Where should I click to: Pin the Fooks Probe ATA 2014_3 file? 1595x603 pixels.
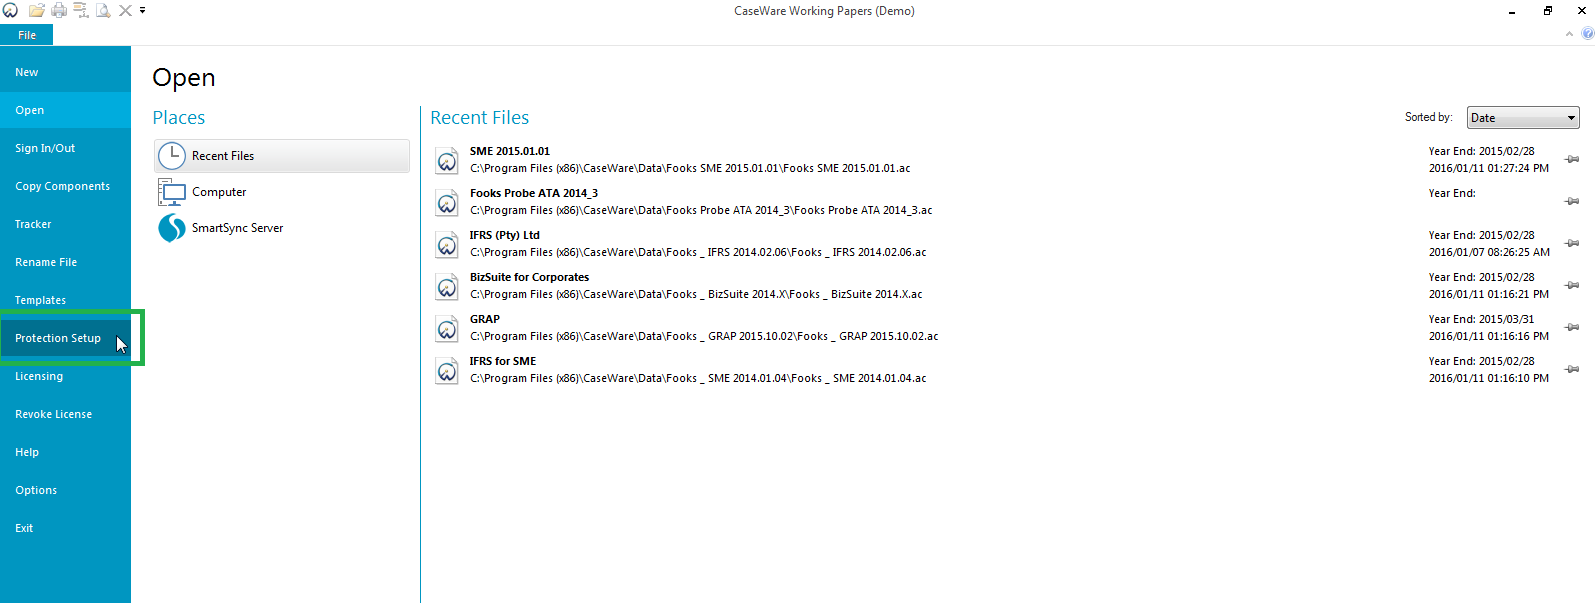point(1572,202)
